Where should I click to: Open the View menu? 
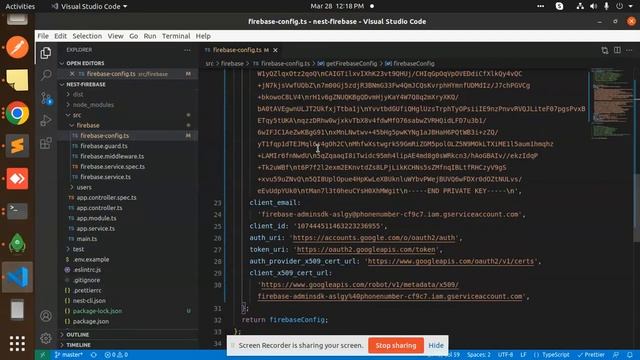pos(116,36)
